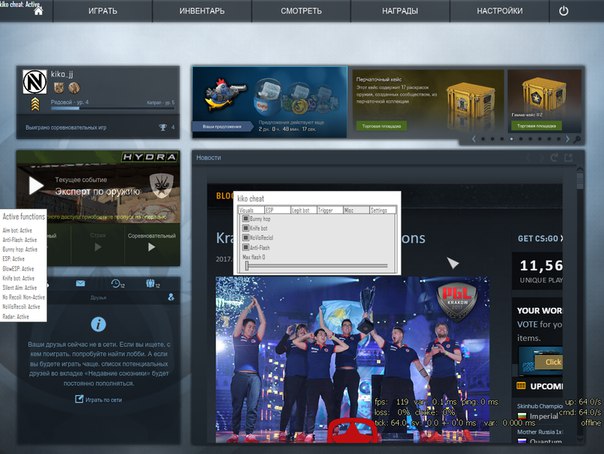Toggle the Bunny hop checkbox

tap(246, 219)
